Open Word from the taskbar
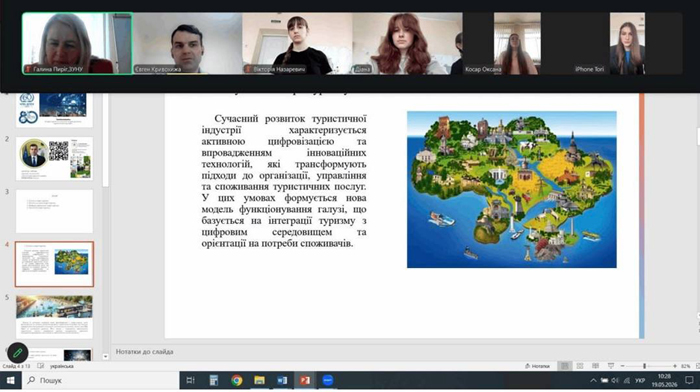 click(282, 380)
